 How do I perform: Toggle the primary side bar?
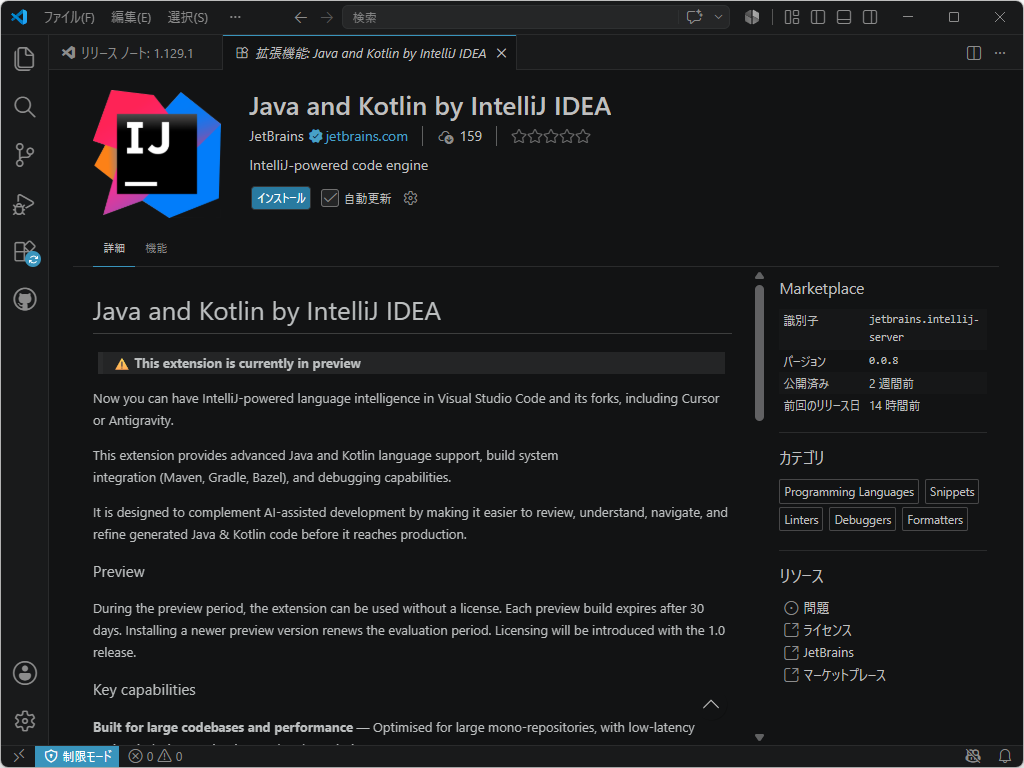[x=818, y=18]
